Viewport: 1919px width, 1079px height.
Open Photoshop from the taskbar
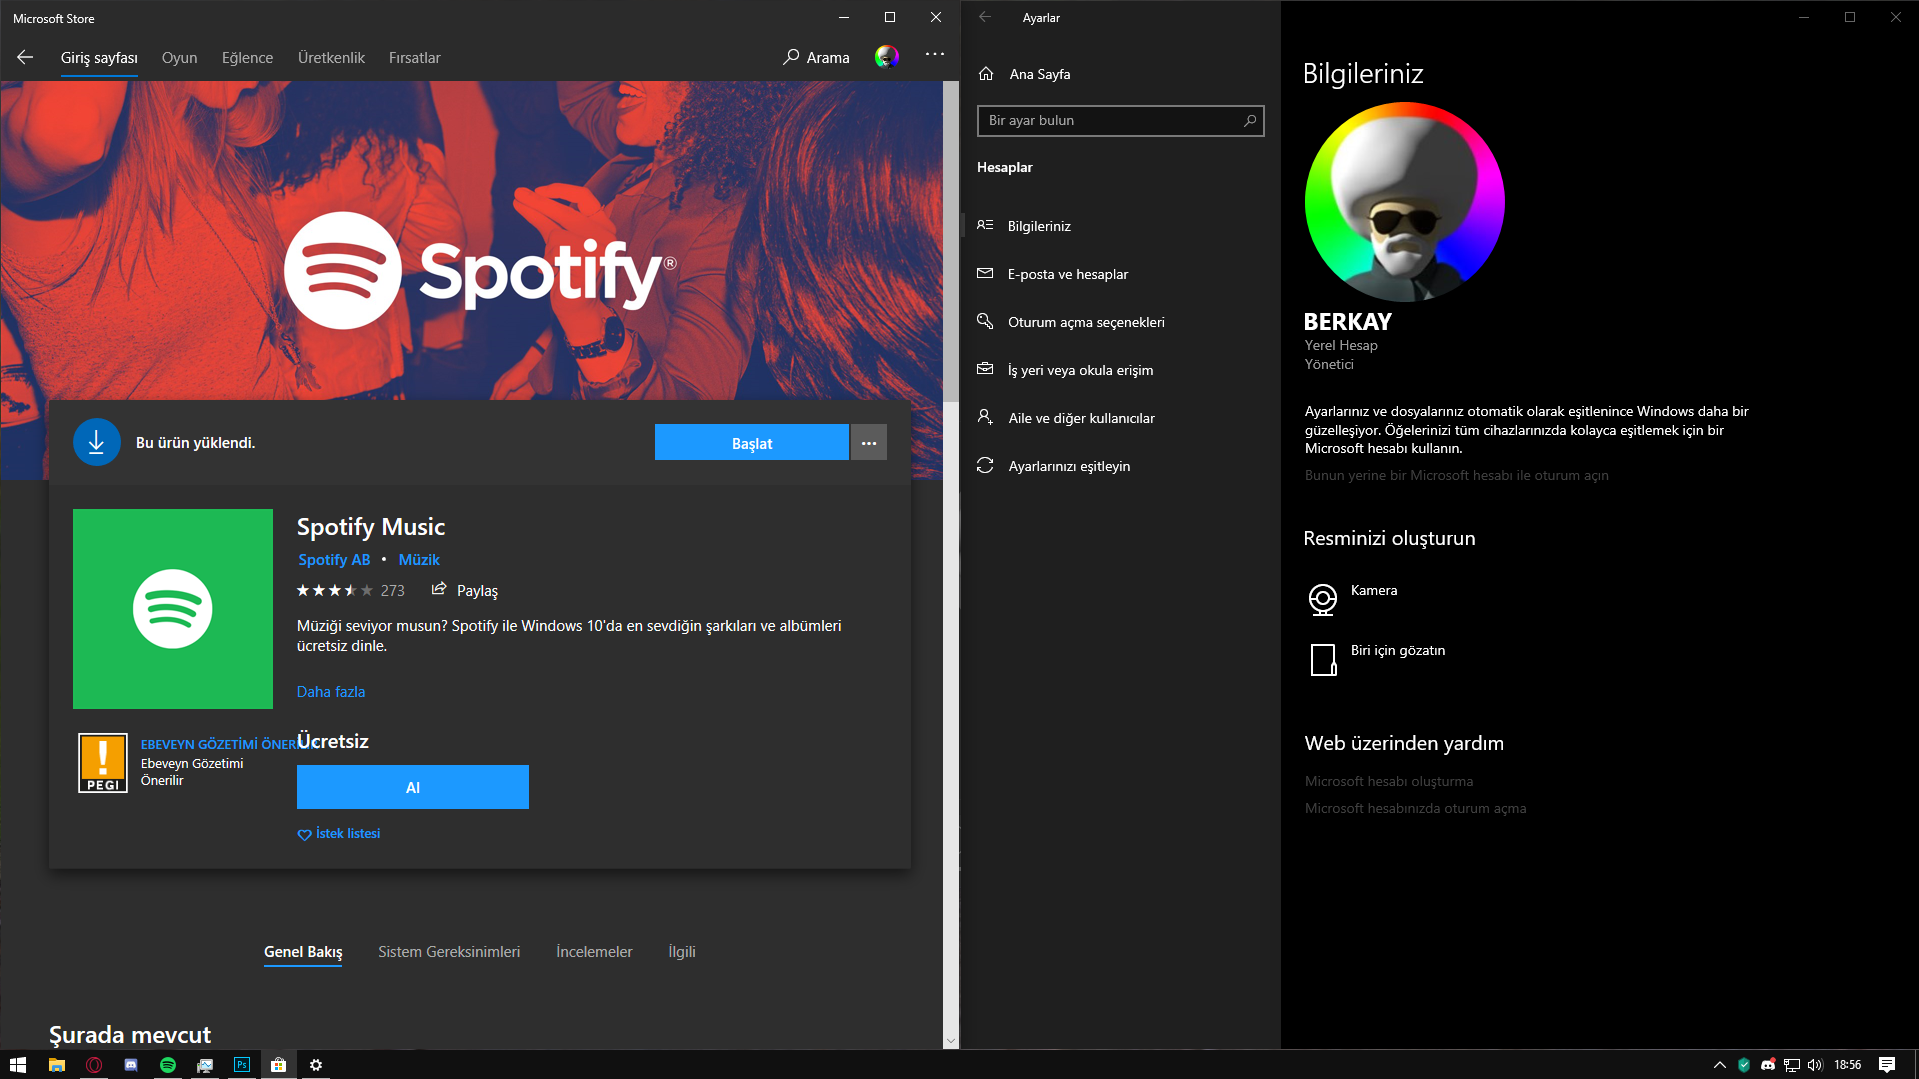coord(242,1065)
